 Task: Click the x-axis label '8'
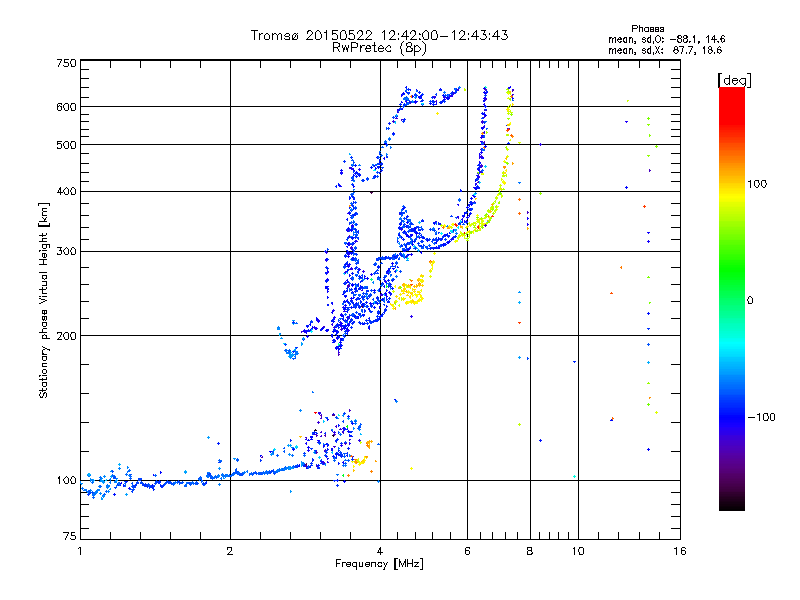(x=530, y=551)
